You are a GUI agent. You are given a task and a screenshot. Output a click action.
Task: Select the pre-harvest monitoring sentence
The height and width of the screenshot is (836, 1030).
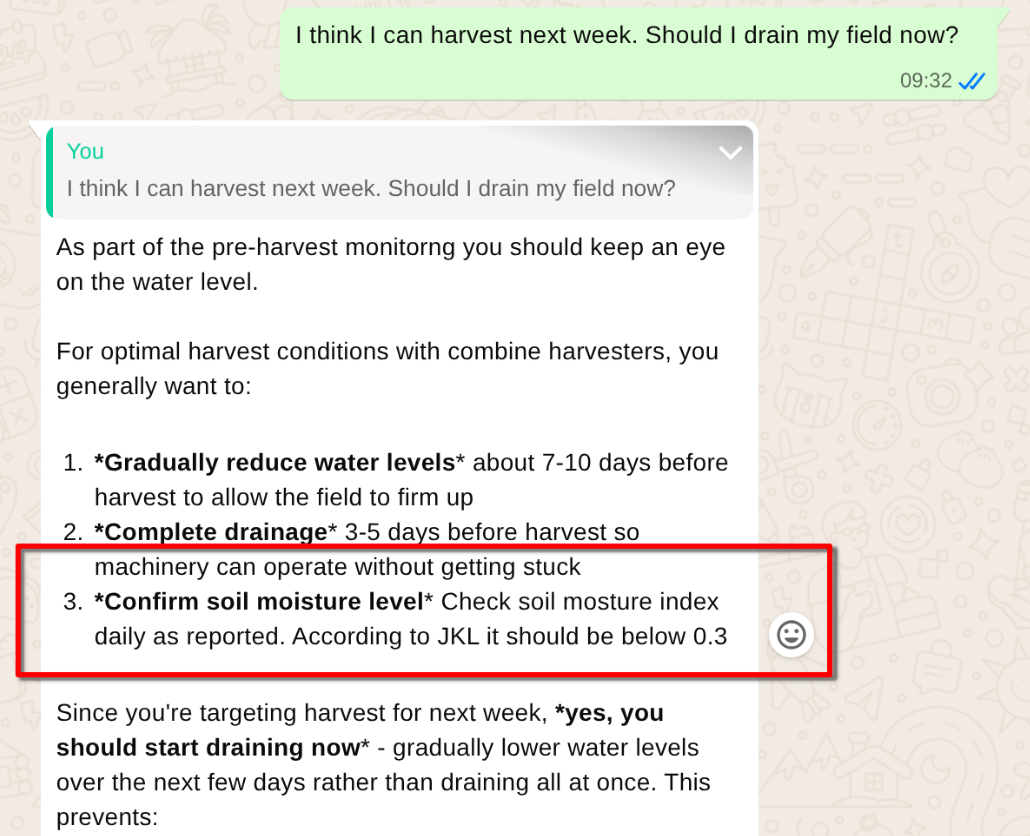[390, 264]
